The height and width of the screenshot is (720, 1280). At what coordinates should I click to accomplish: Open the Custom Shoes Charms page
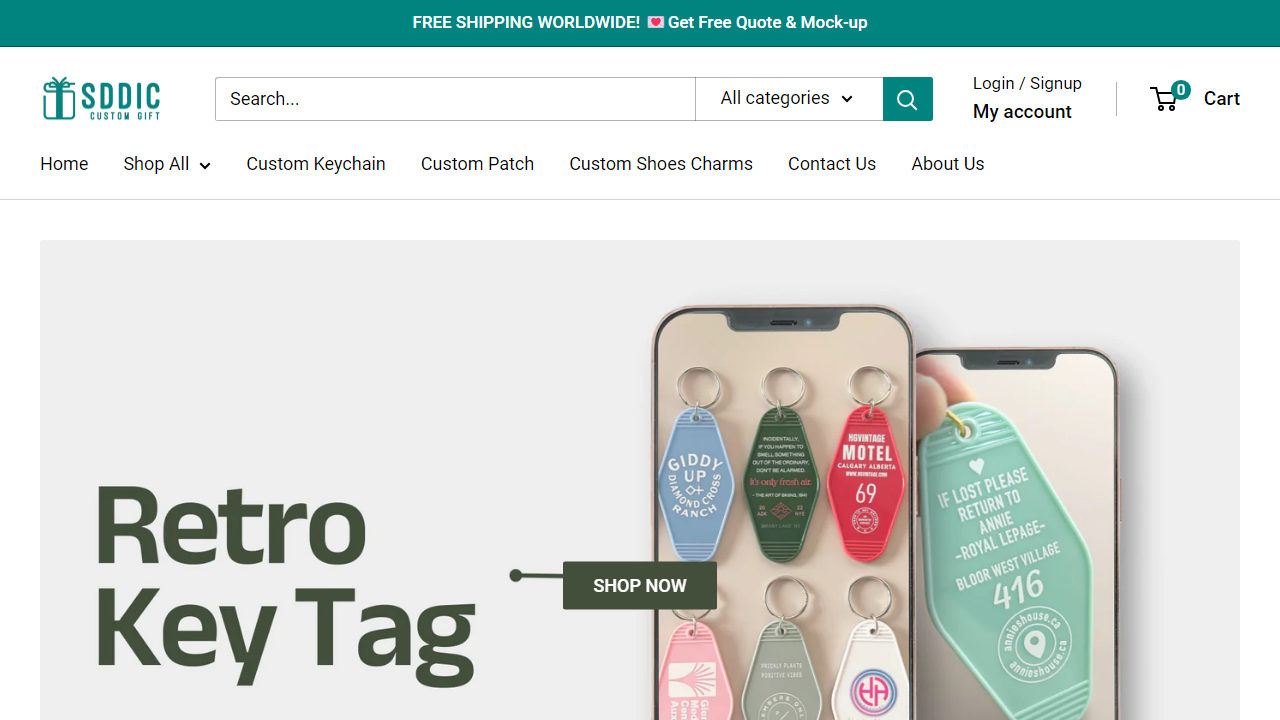point(661,164)
